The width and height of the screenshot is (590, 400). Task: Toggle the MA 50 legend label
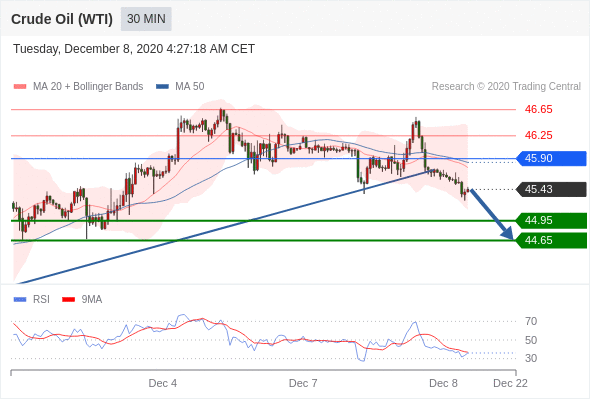[190, 87]
